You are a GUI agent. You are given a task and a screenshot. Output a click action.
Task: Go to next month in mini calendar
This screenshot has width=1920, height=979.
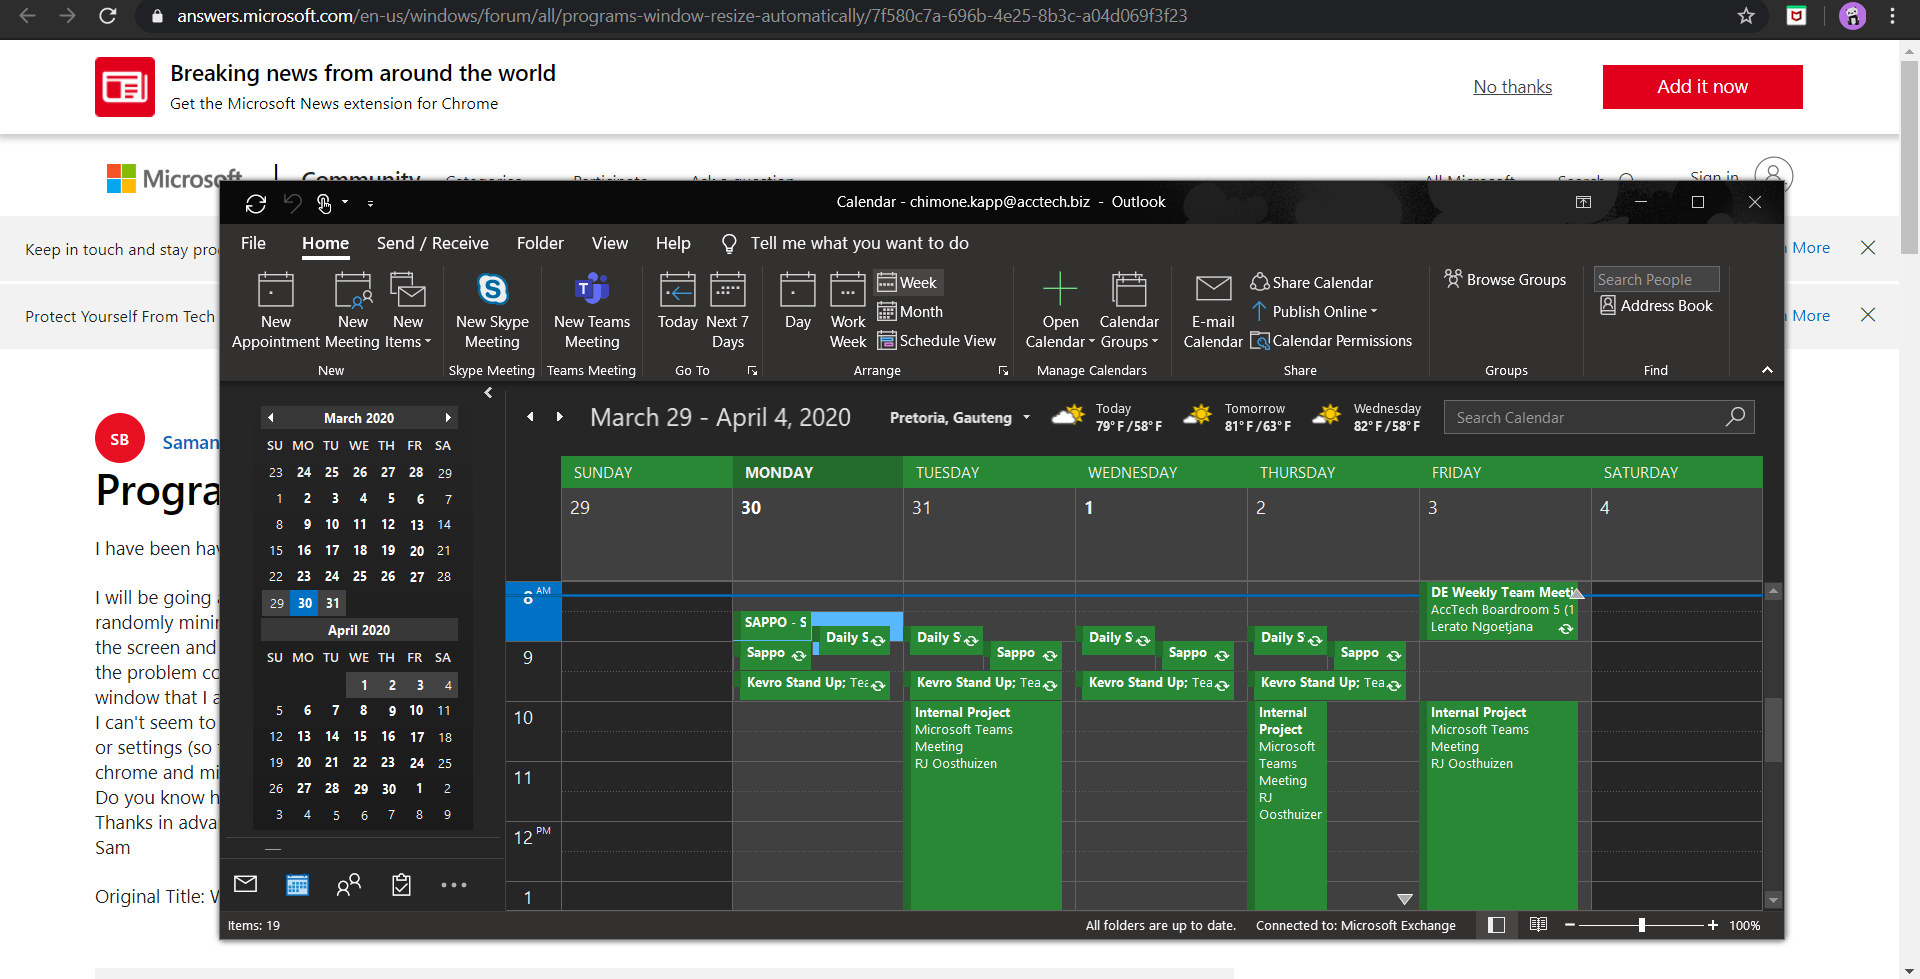click(448, 418)
